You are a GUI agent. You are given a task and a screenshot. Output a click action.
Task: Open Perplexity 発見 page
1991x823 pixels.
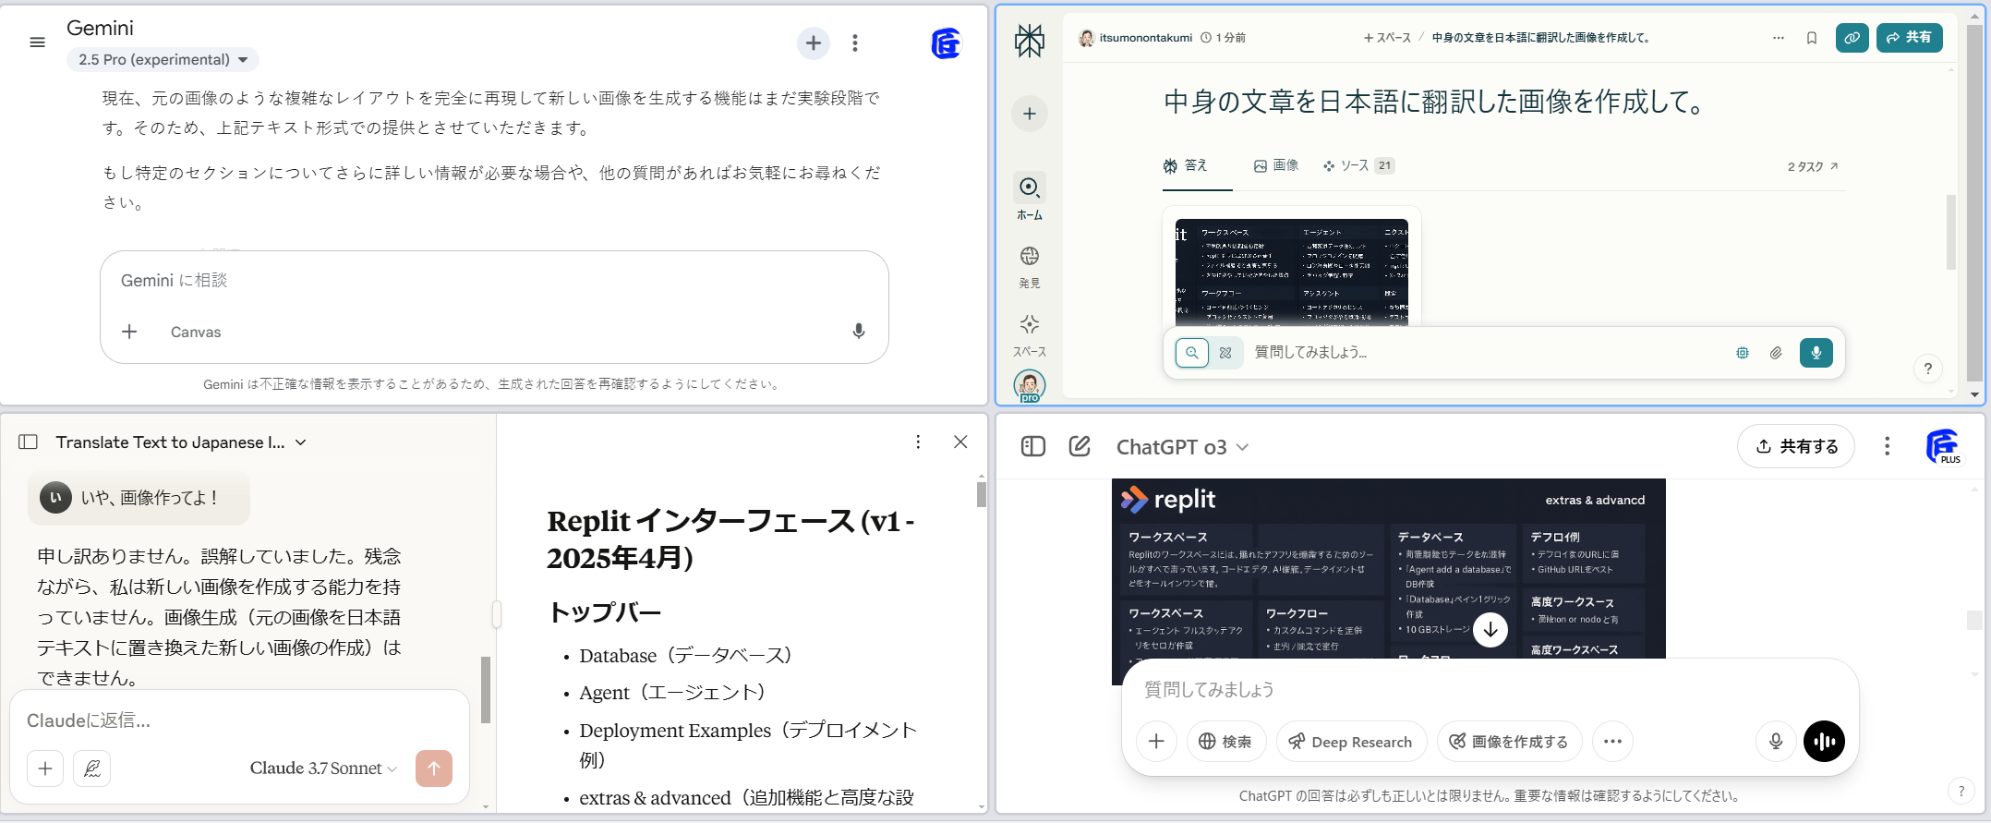pos(1029,267)
